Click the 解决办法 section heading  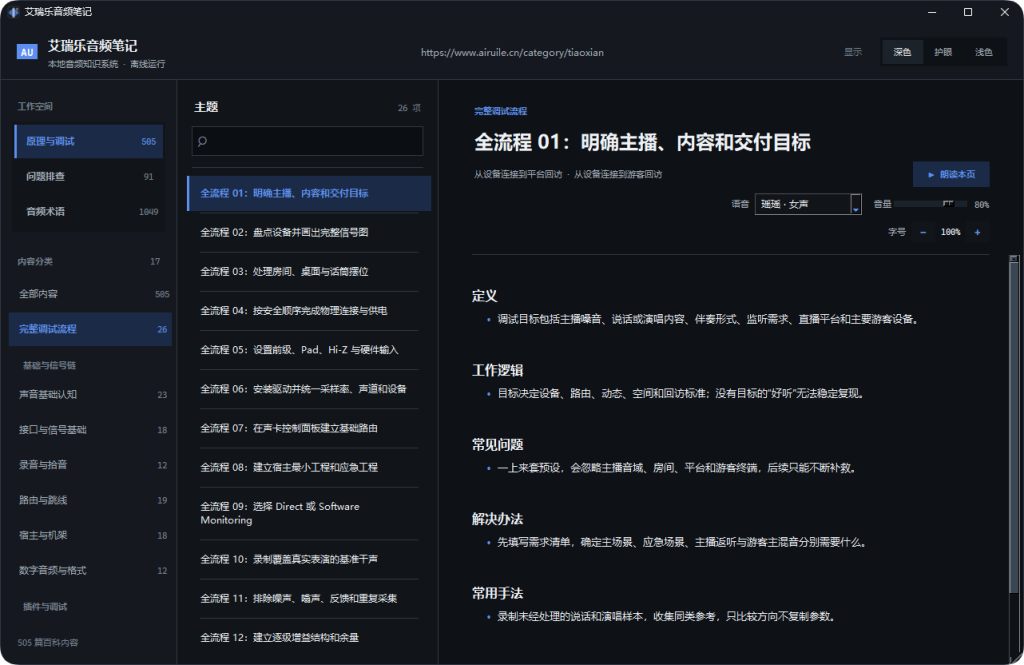tap(498, 519)
